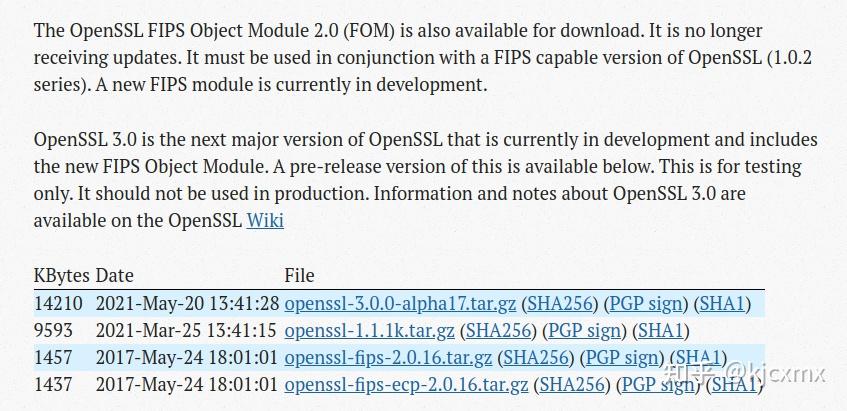Open SHA1 for openssl-3.0.0-alpha17
Screen dimensions: 847x411
coord(722,304)
